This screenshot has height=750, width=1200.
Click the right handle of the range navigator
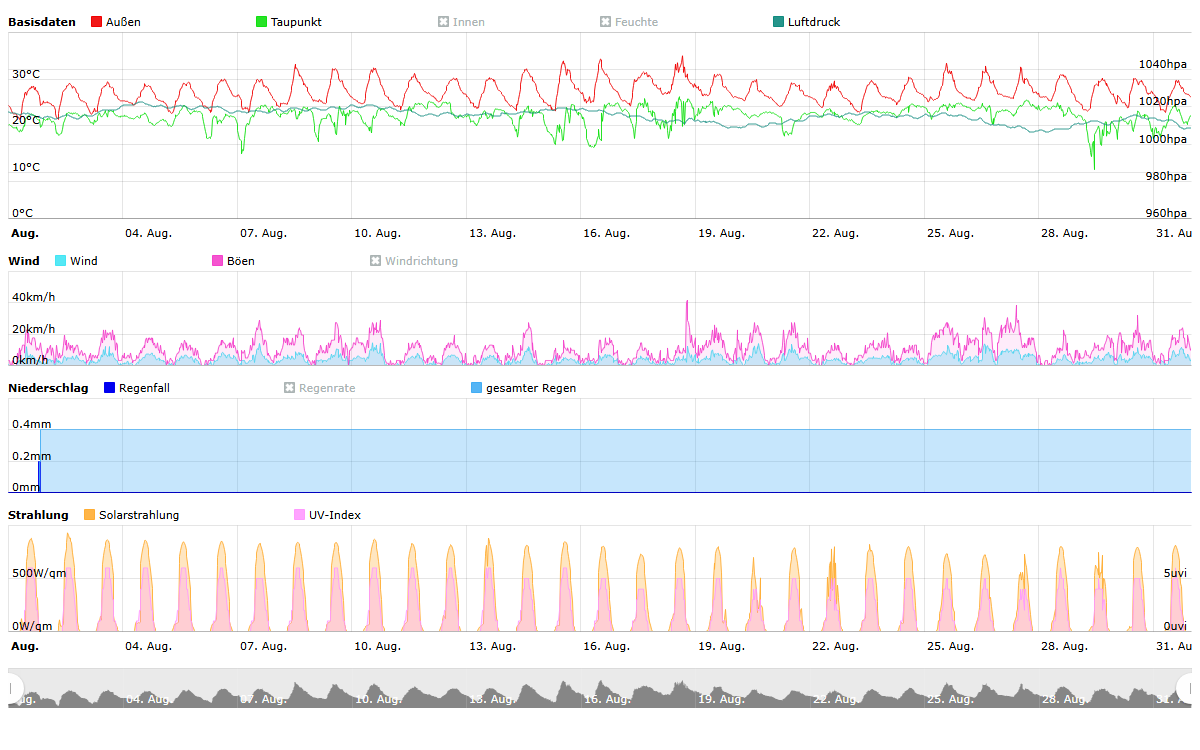(x=1187, y=688)
